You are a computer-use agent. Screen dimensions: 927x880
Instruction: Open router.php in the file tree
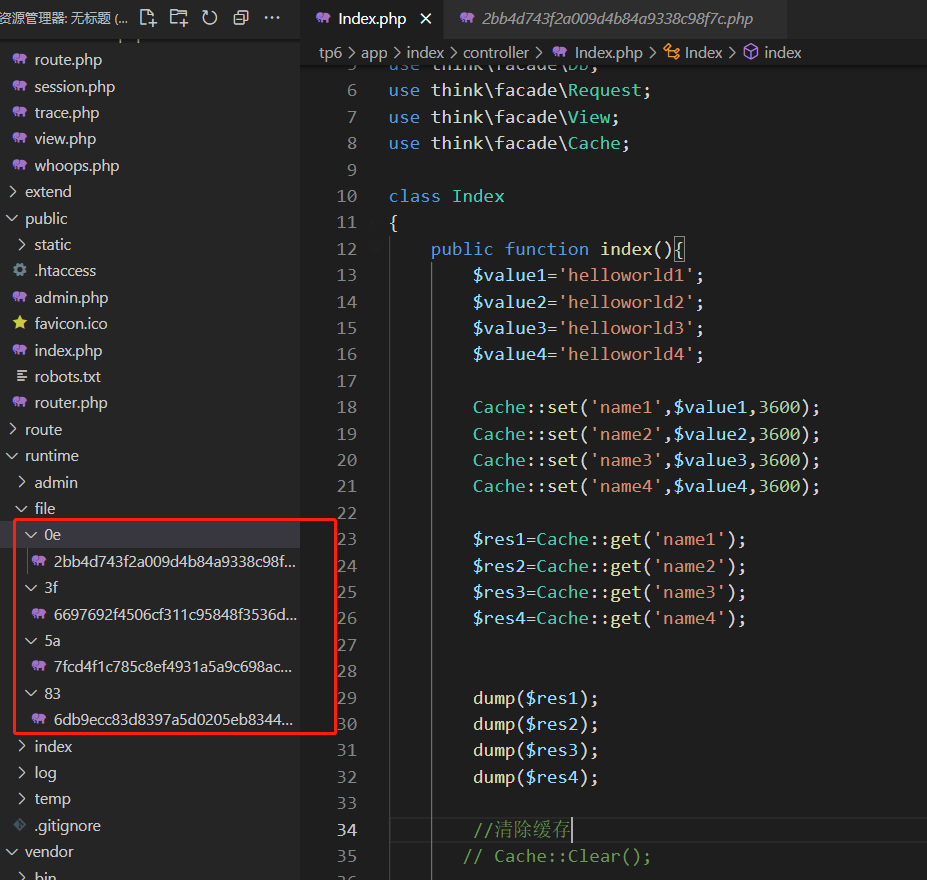[71, 403]
